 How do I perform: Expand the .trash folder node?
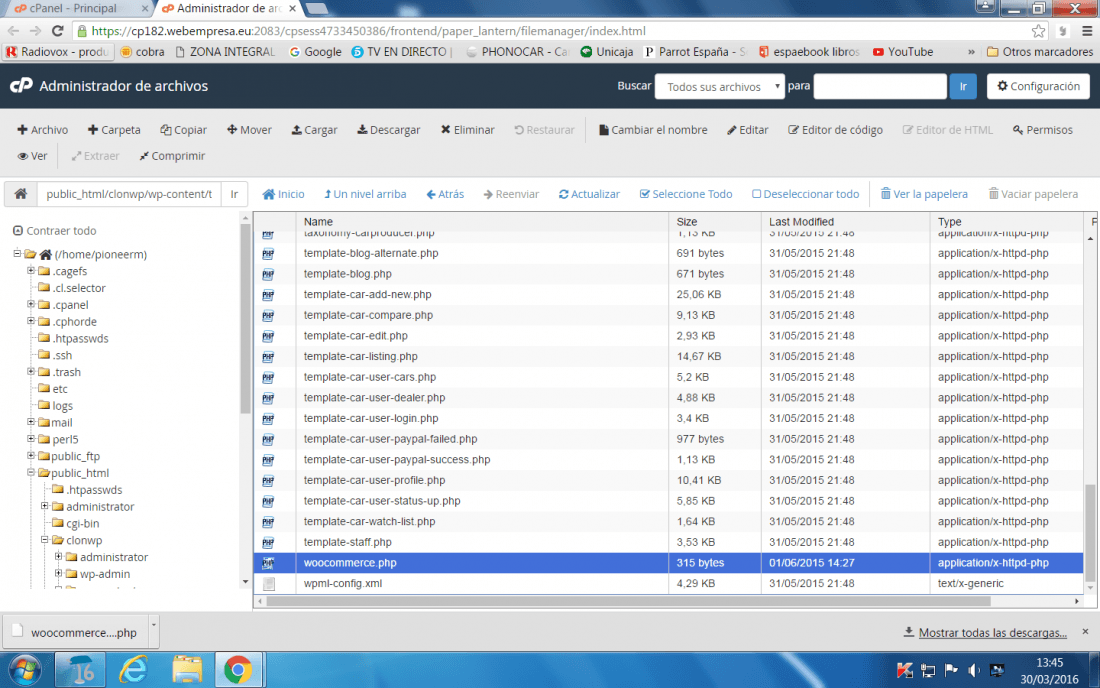click(31, 372)
